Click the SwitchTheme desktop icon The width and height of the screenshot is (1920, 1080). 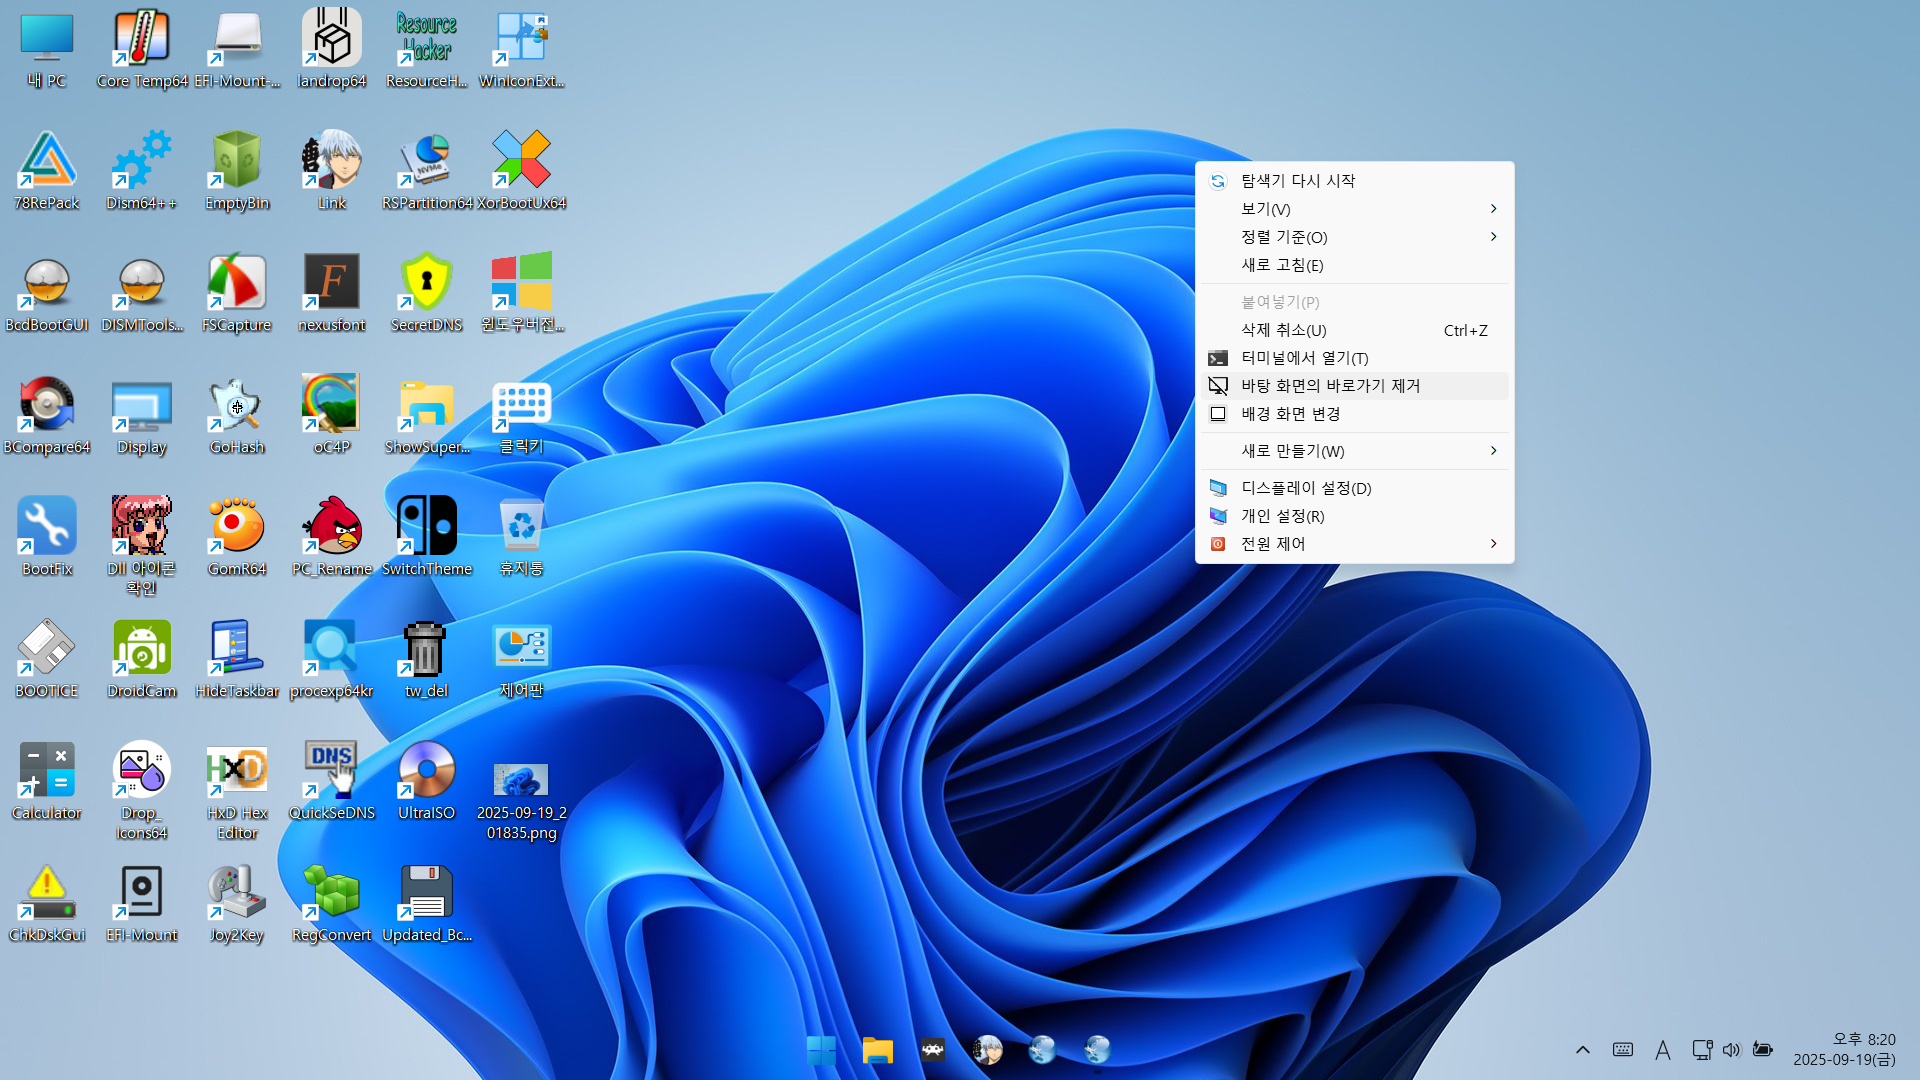click(426, 527)
